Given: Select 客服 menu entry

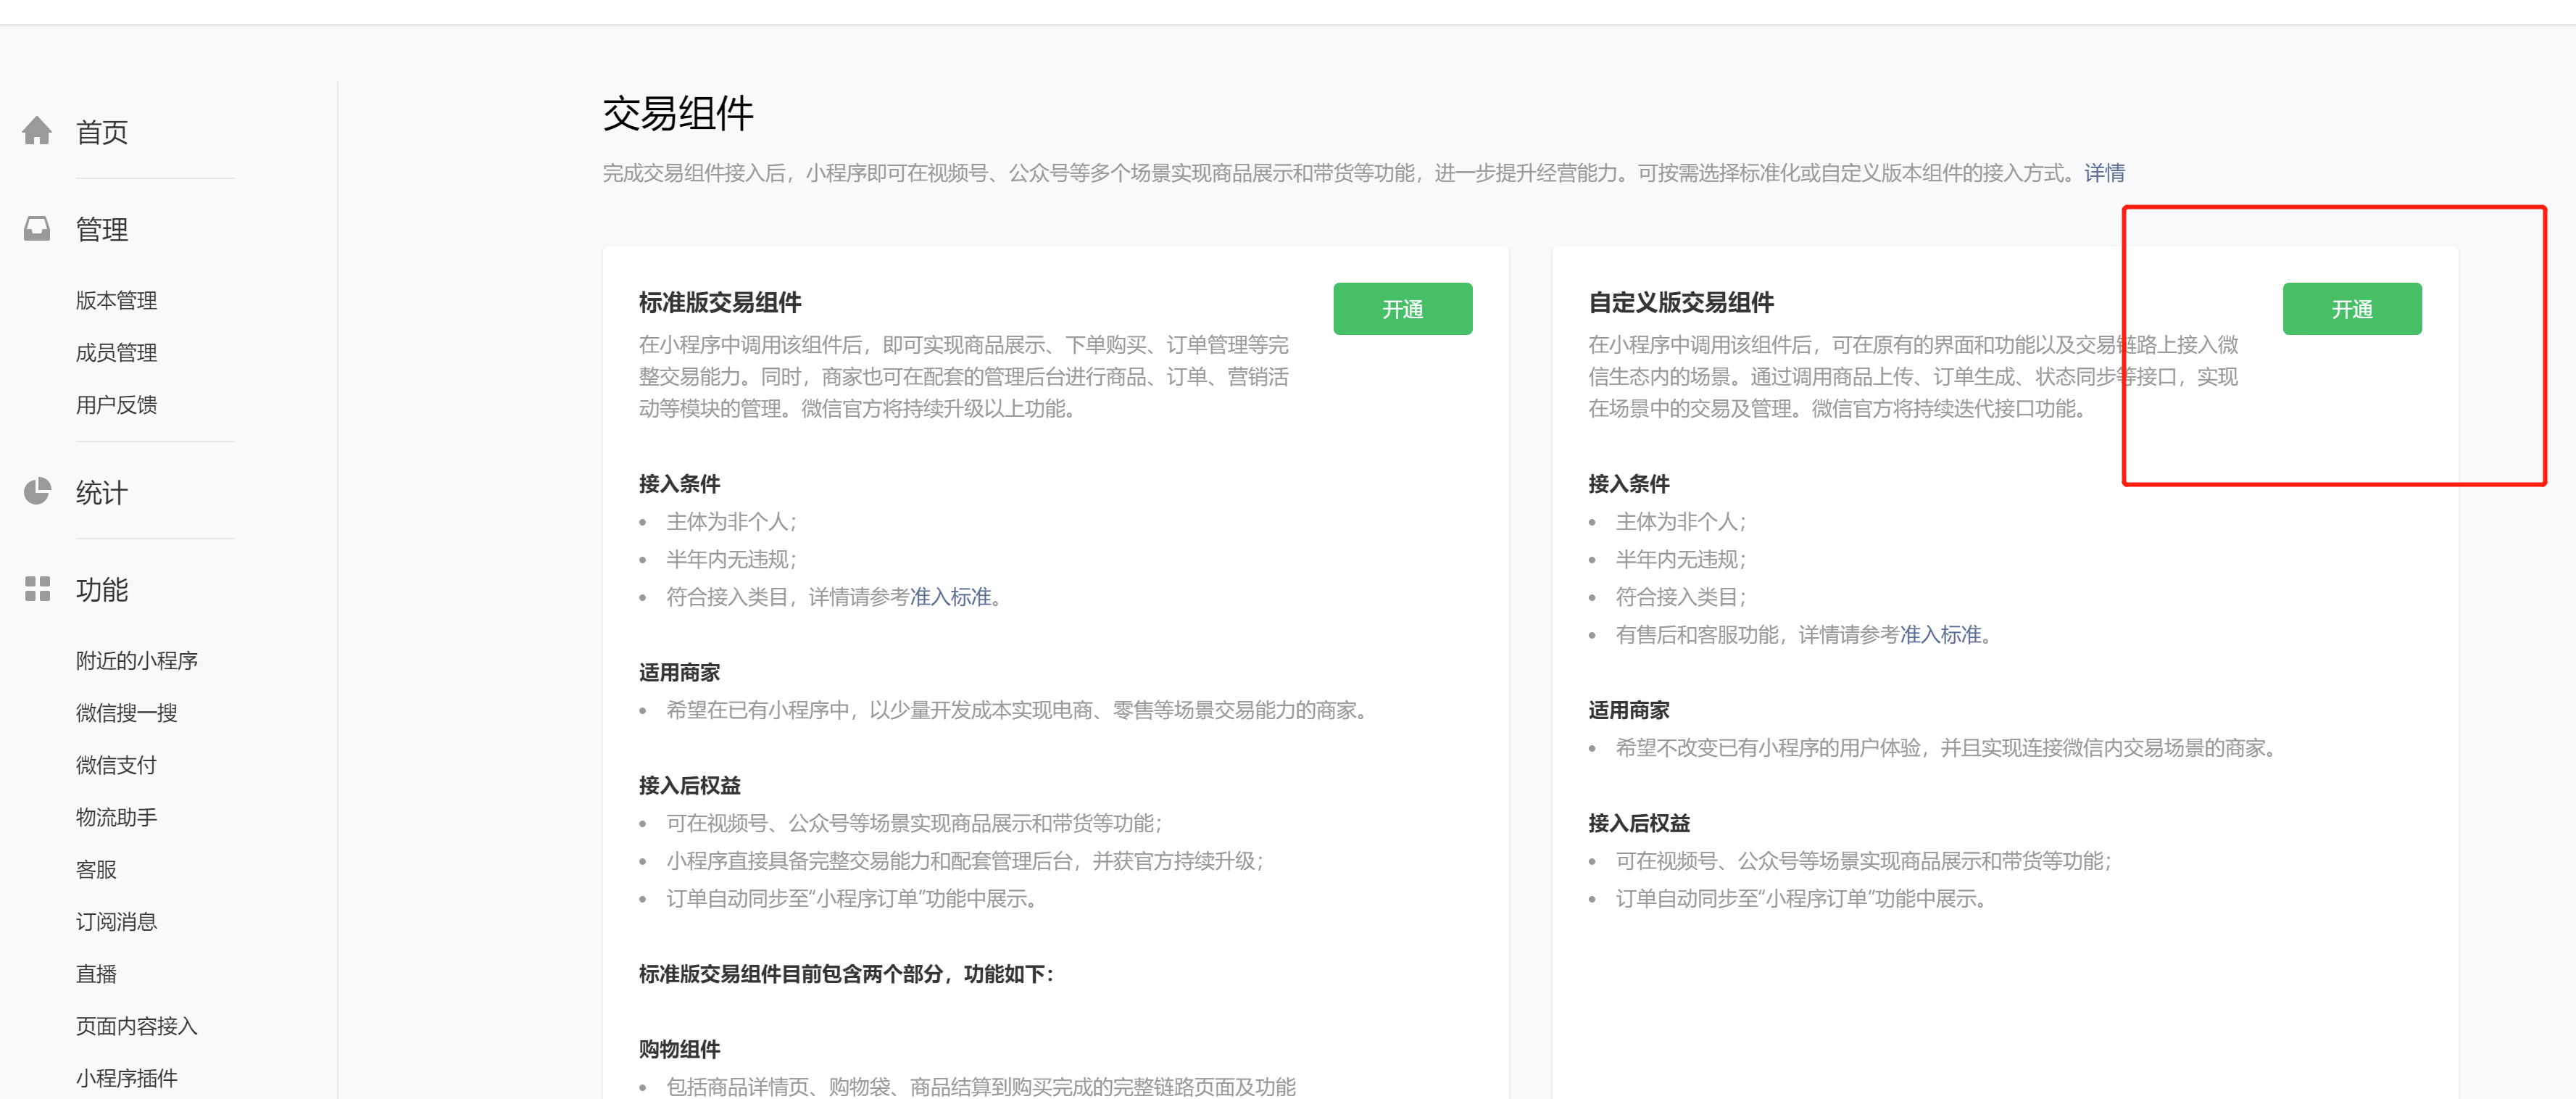Looking at the screenshot, I should (x=96, y=869).
